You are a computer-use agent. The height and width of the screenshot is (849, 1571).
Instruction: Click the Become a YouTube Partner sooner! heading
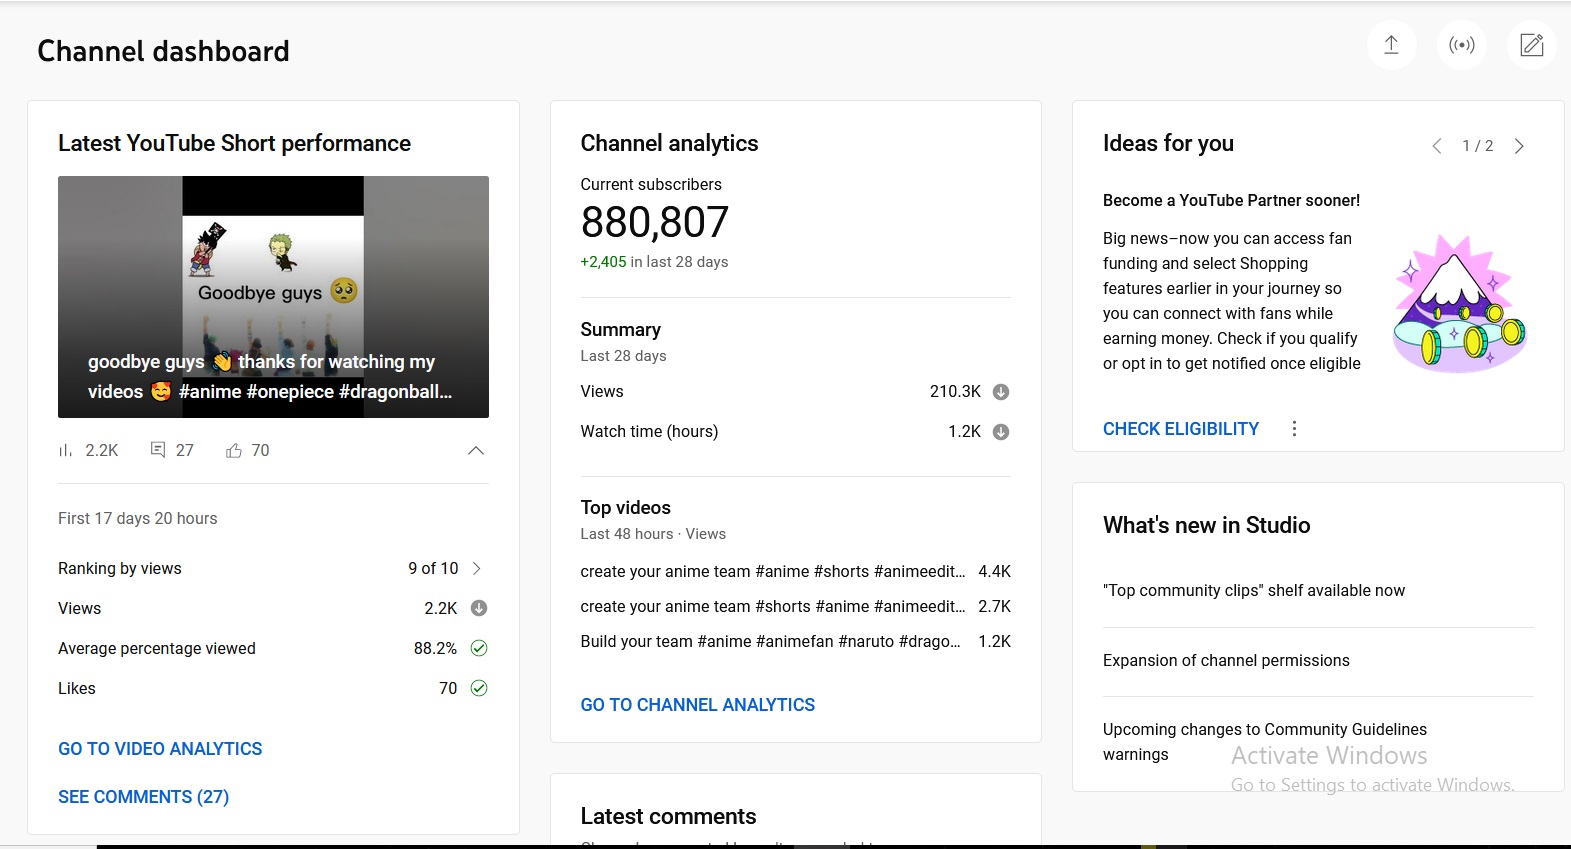1232,201
